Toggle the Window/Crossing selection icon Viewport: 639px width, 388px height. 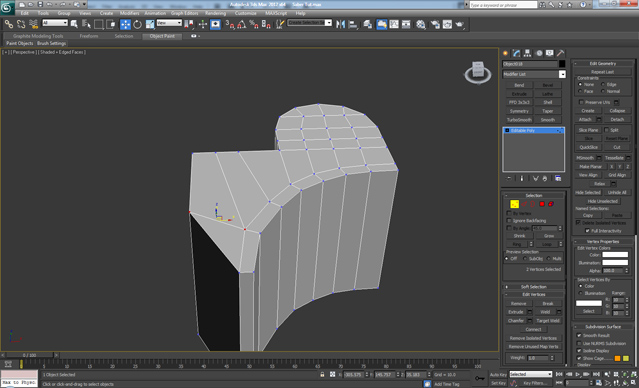[111, 24]
